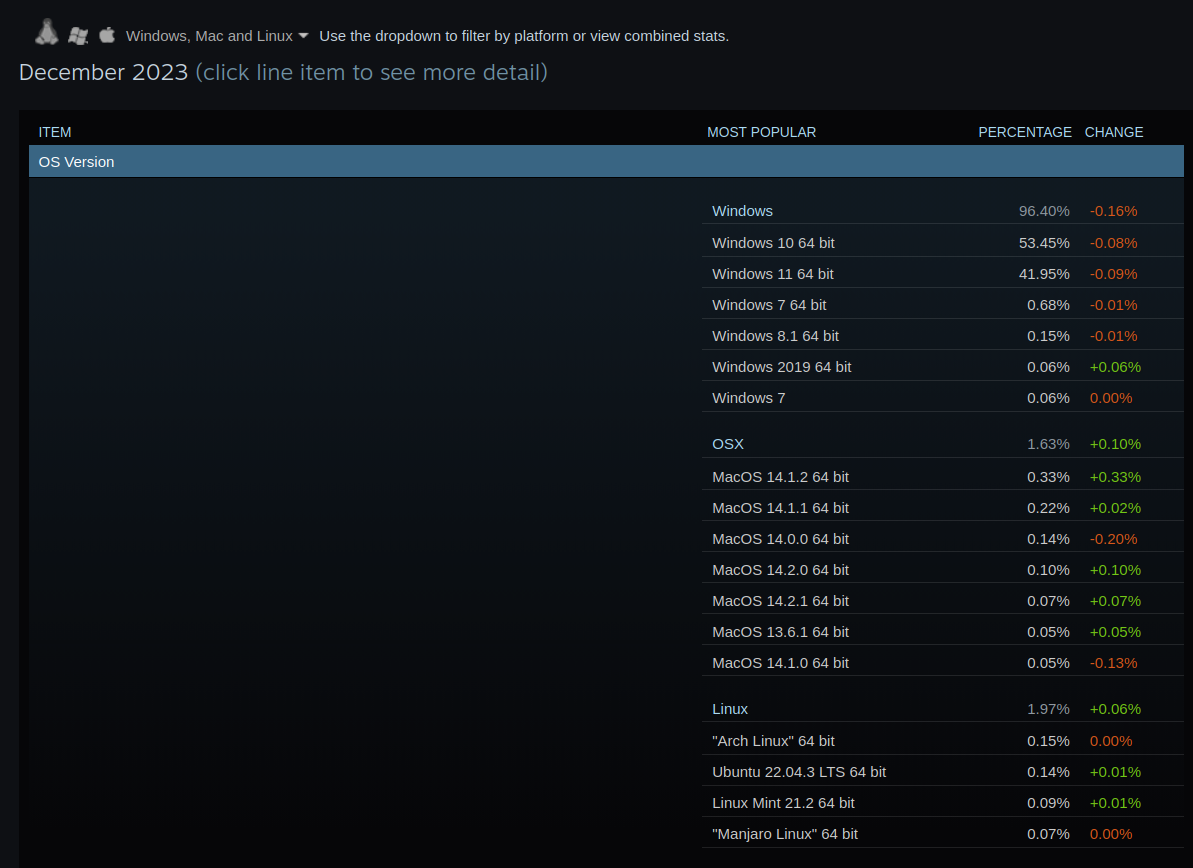Click the 96.40% Windows percentage value
This screenshot has width=1193, height=868.
point(1044,211)
